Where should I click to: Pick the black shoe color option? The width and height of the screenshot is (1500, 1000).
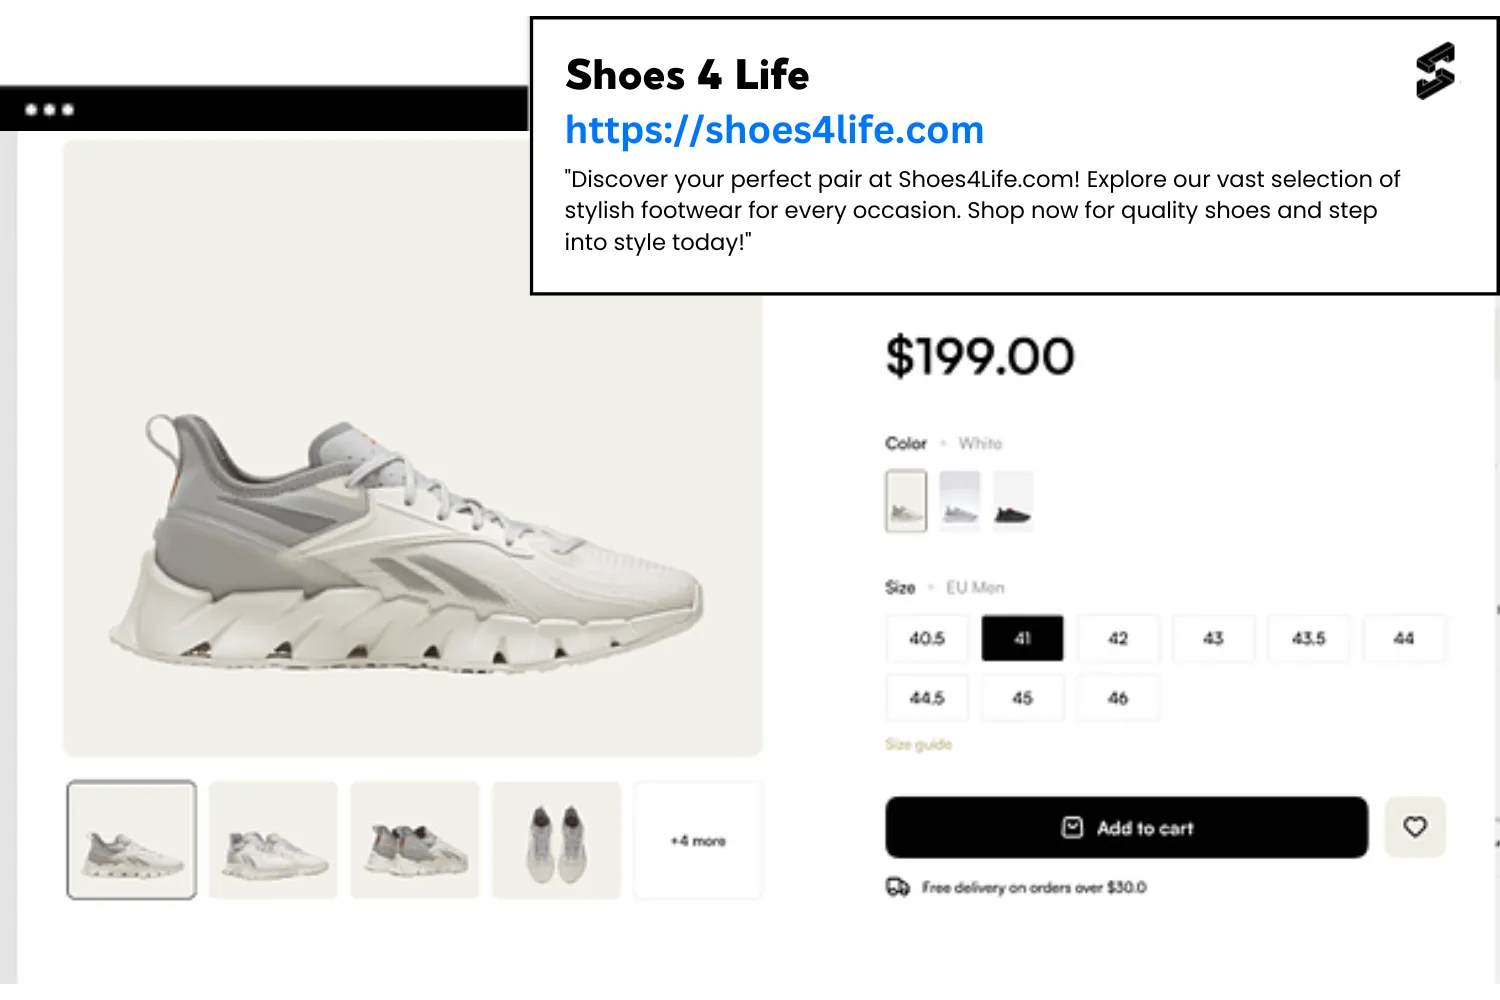[1012, 501]
